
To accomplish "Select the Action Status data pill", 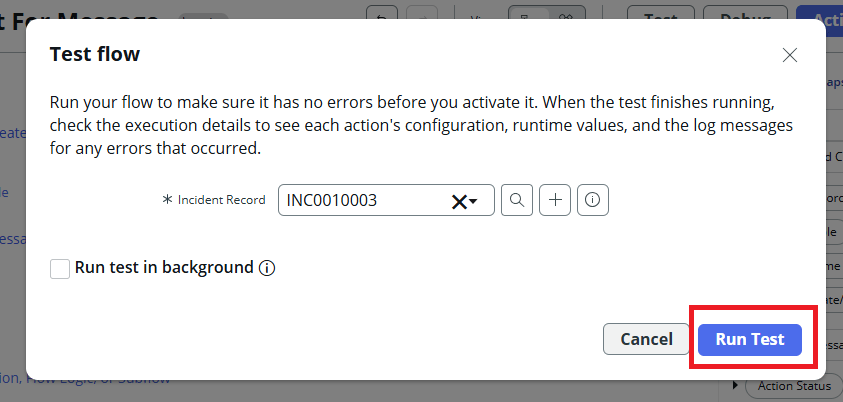I will (x=794, y=386).
